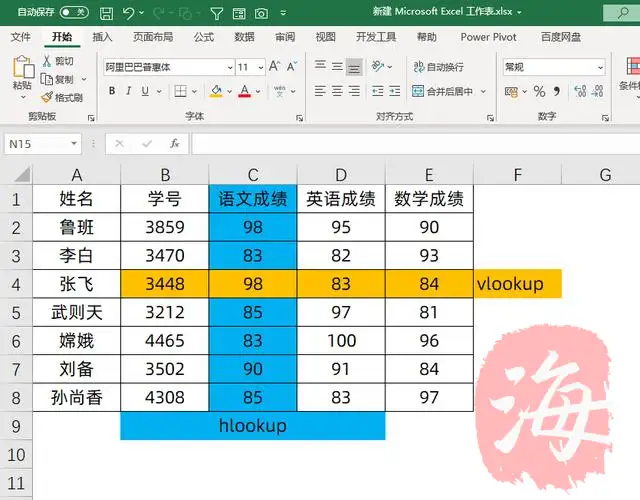Toggle the AutoSave switch

coord(74,13)
